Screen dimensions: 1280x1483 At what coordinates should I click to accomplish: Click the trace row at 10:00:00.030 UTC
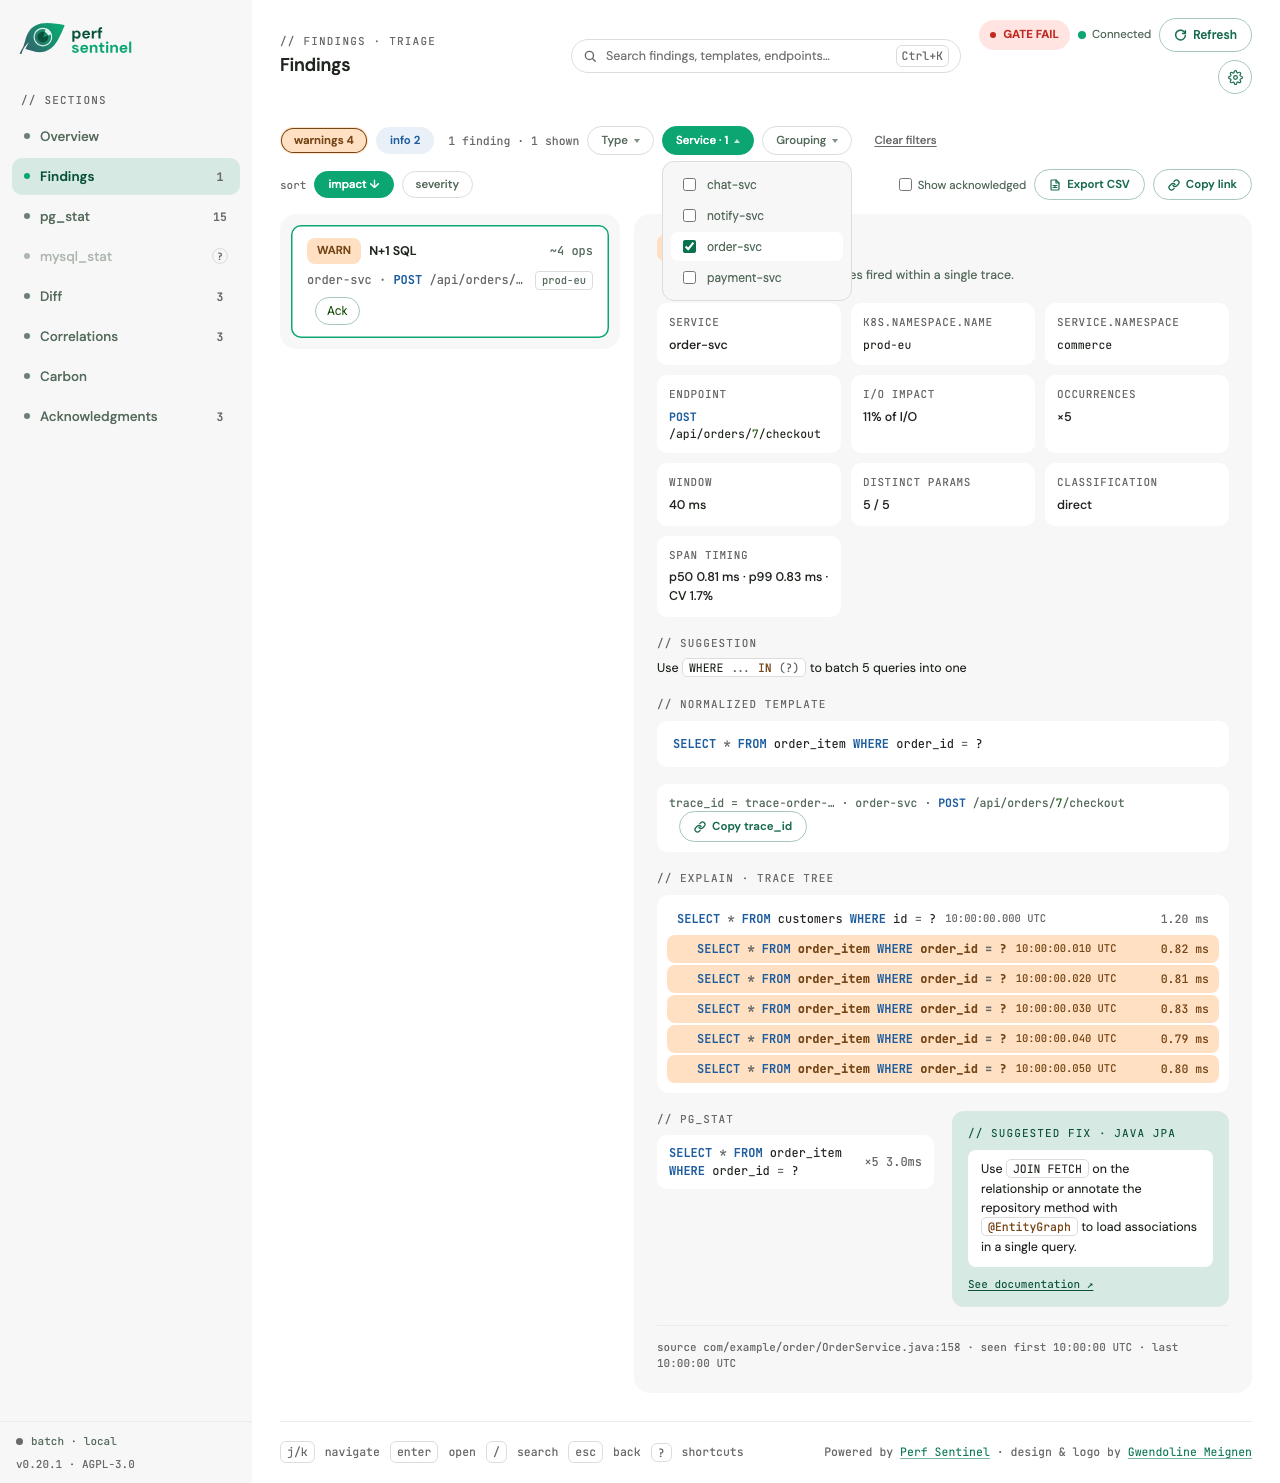[942, 1009]
